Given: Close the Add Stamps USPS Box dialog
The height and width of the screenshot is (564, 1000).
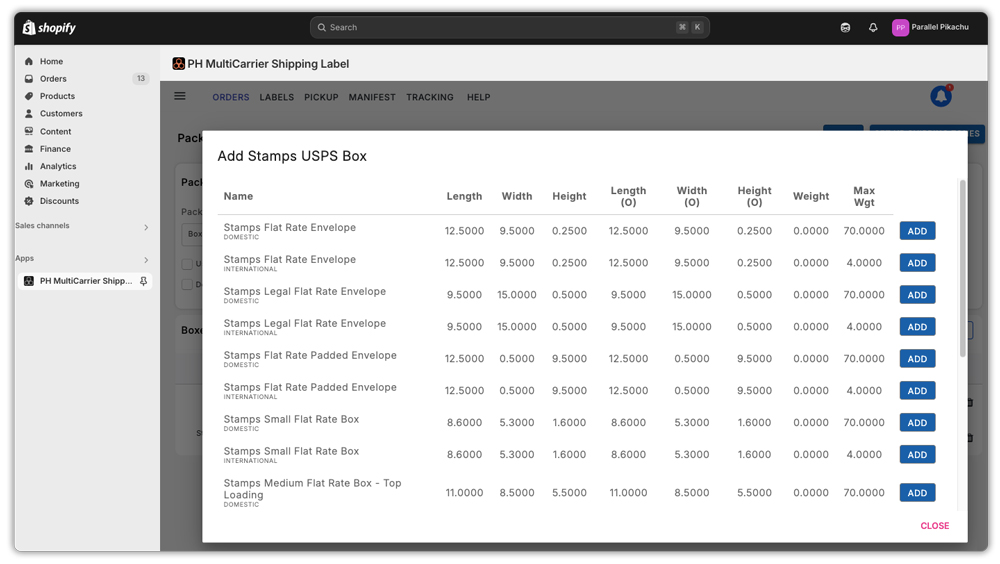Looking at the screenshot, I should point(934,526).
